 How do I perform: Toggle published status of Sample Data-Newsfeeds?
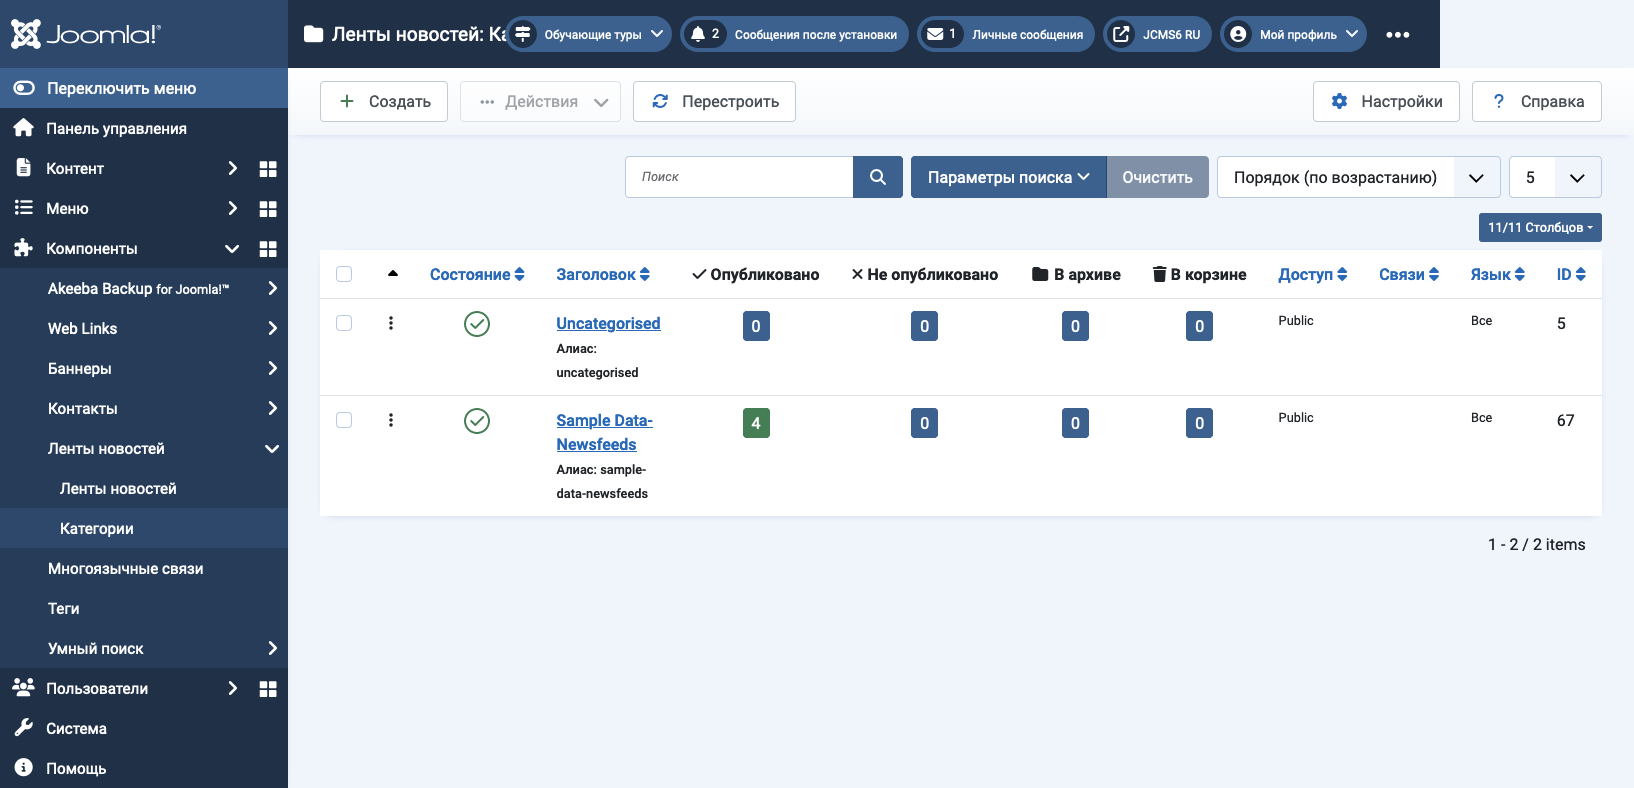477,421
